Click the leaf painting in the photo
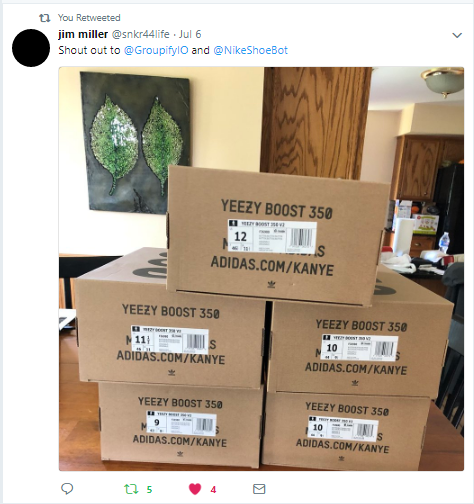 pos(136,142)
